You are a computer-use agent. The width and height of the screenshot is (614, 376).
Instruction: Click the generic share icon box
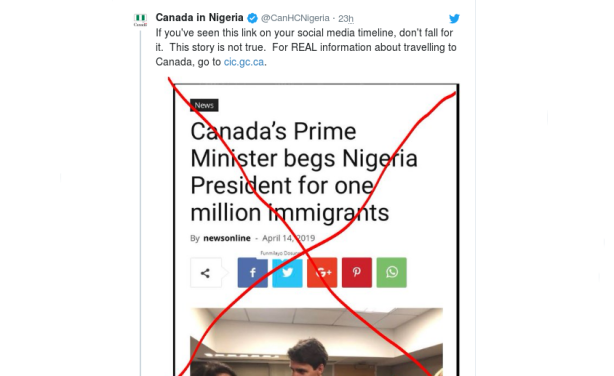click(206, 273)
